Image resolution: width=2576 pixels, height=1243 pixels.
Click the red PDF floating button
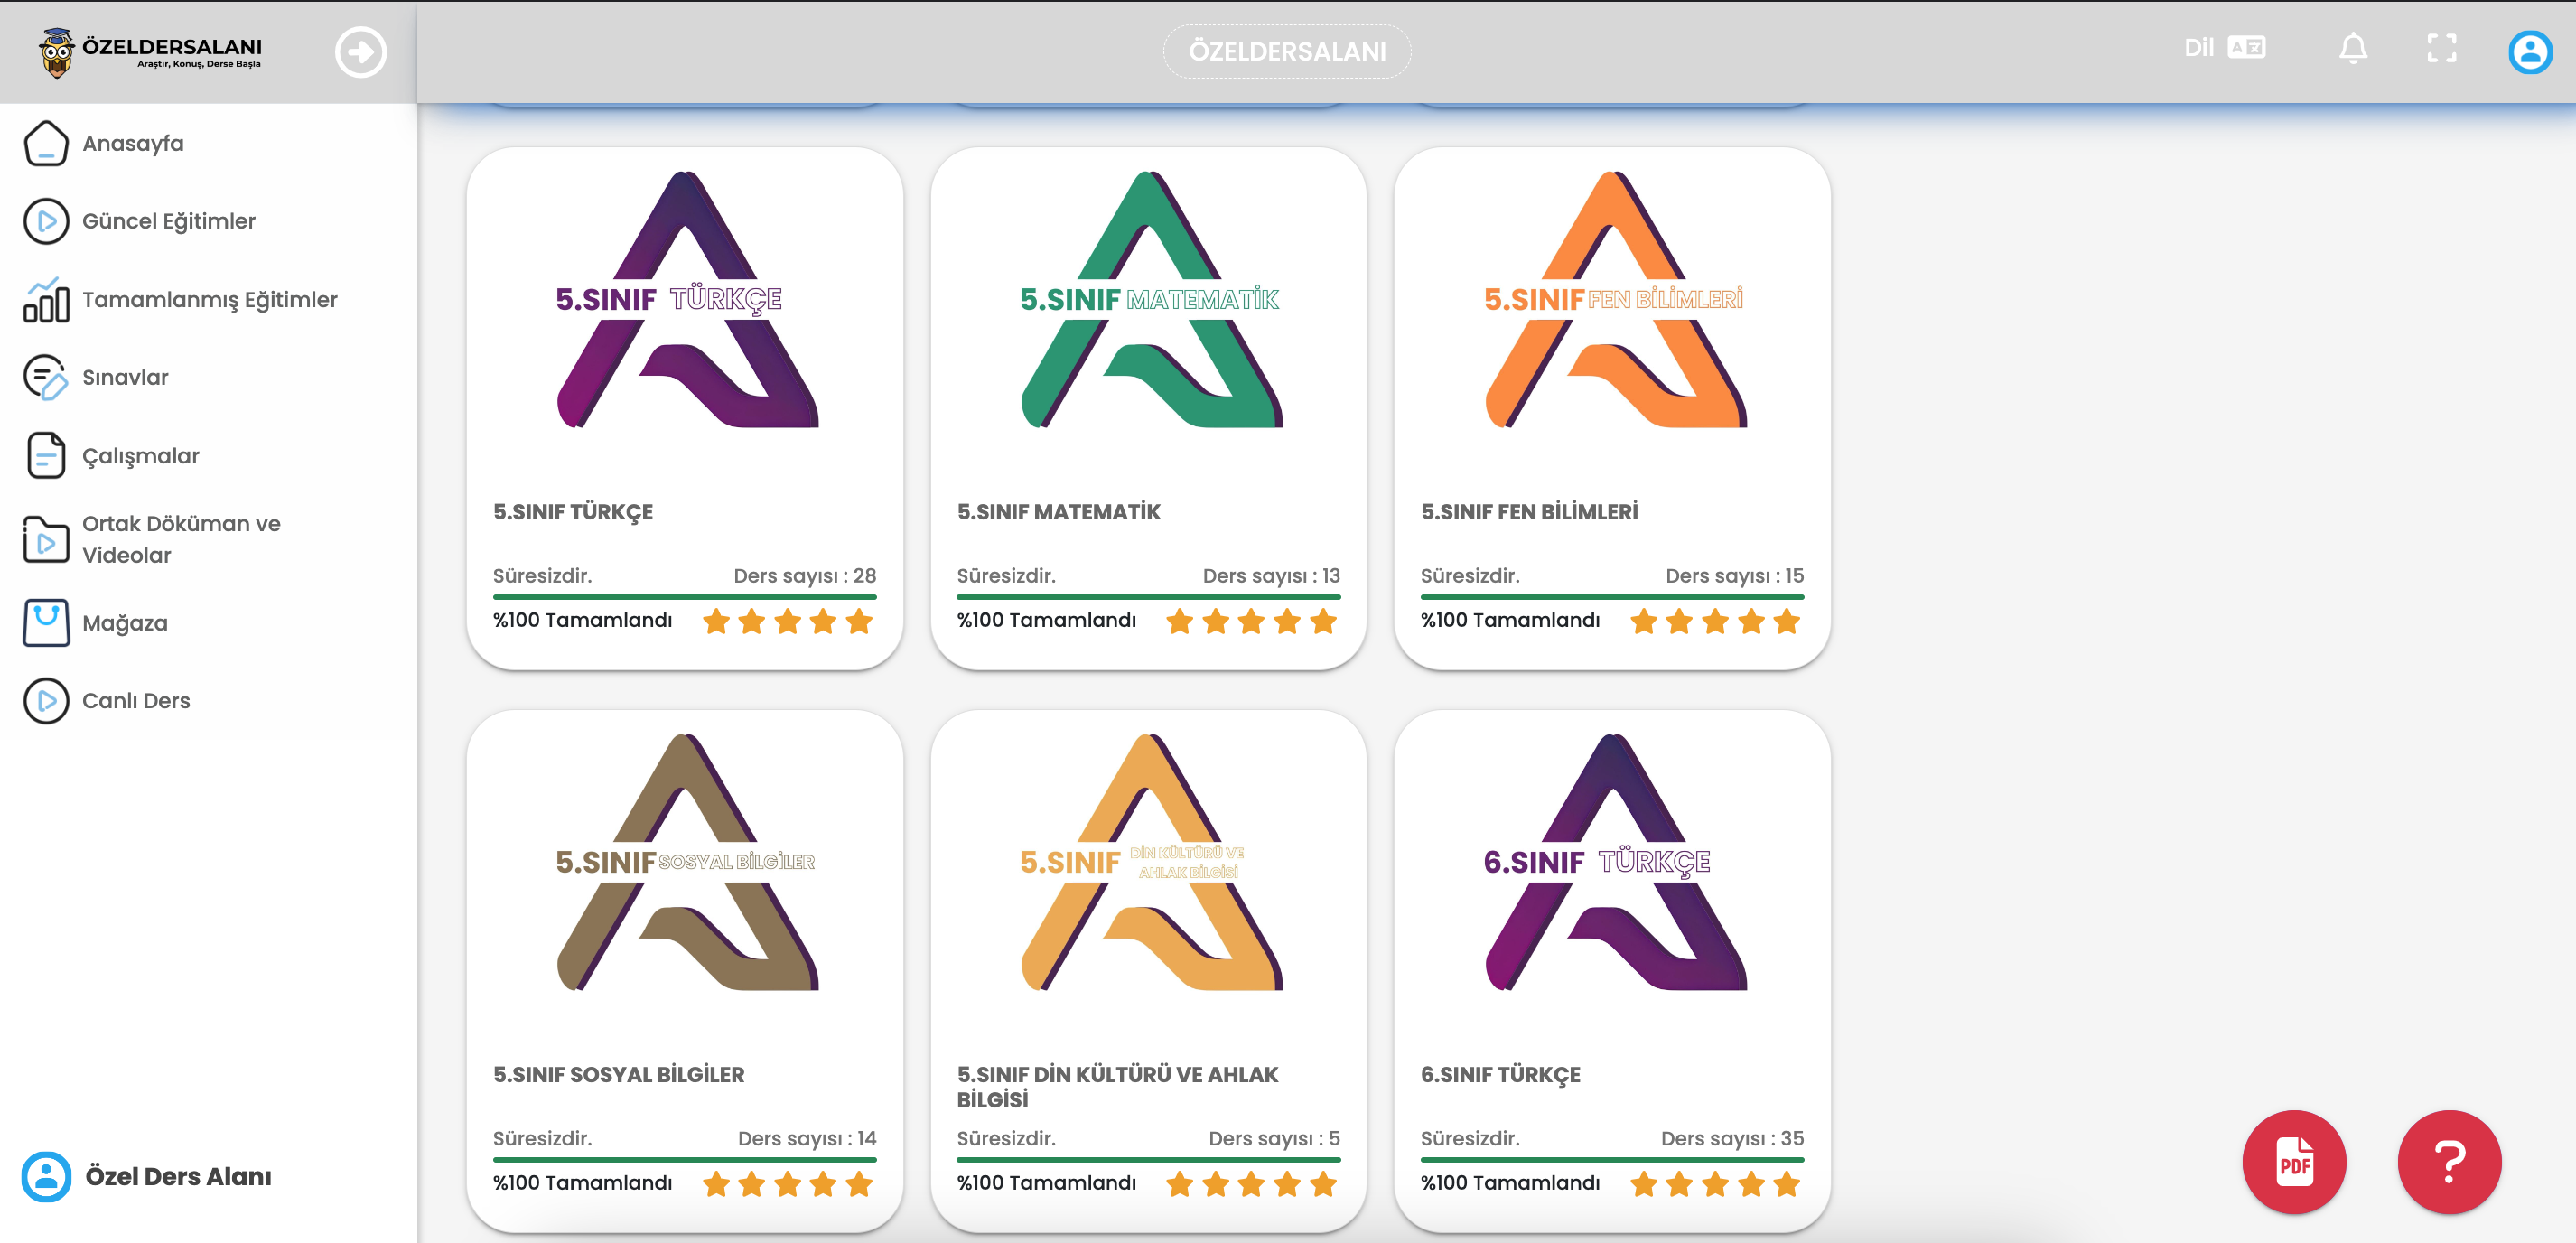(x=2293, y=1162)
